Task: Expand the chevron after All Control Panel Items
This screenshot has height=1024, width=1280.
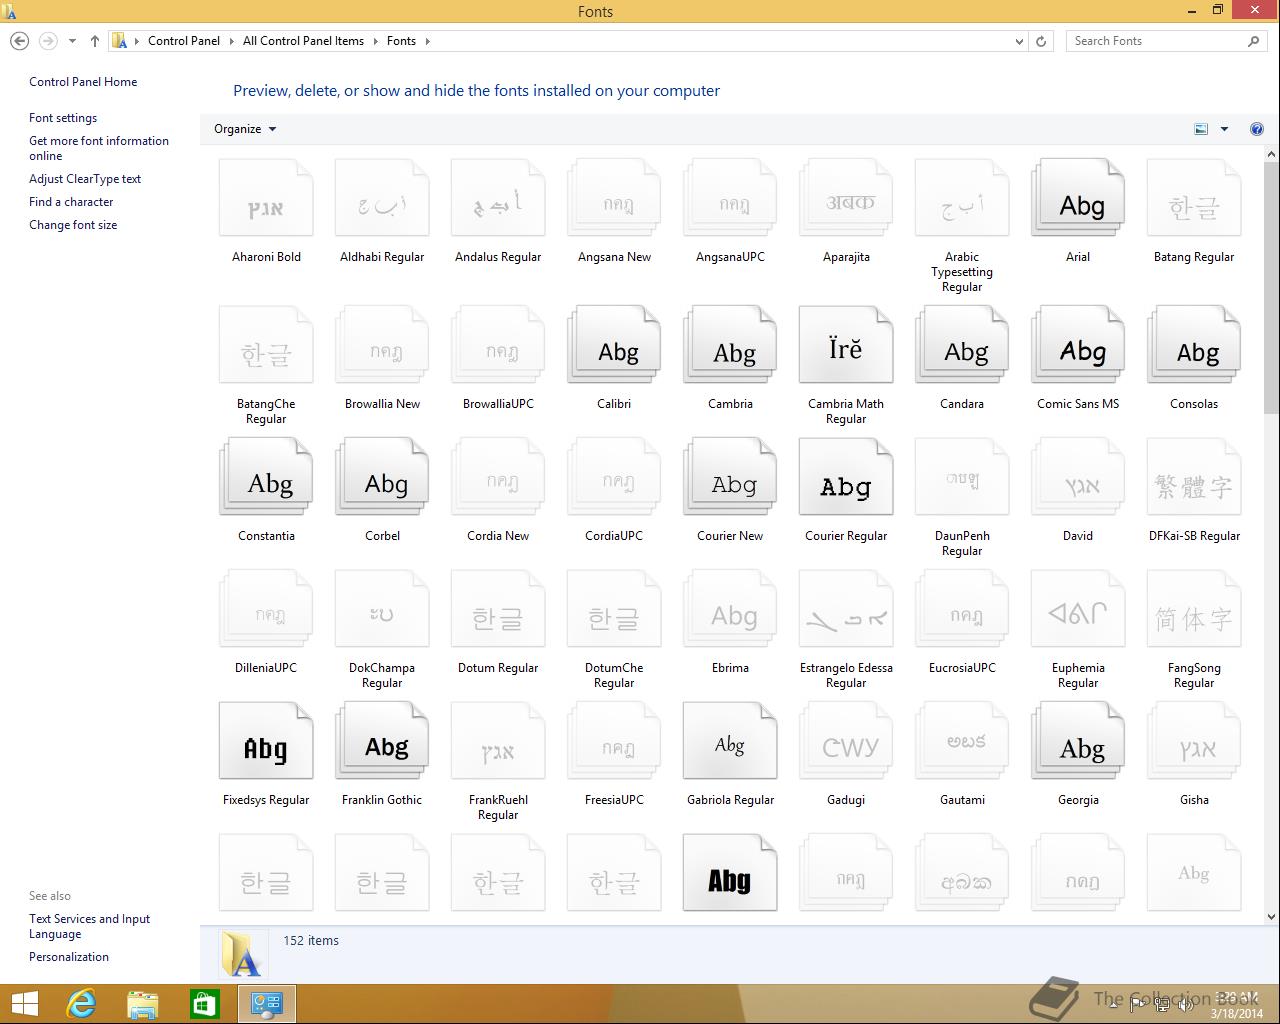Action: 375,41
